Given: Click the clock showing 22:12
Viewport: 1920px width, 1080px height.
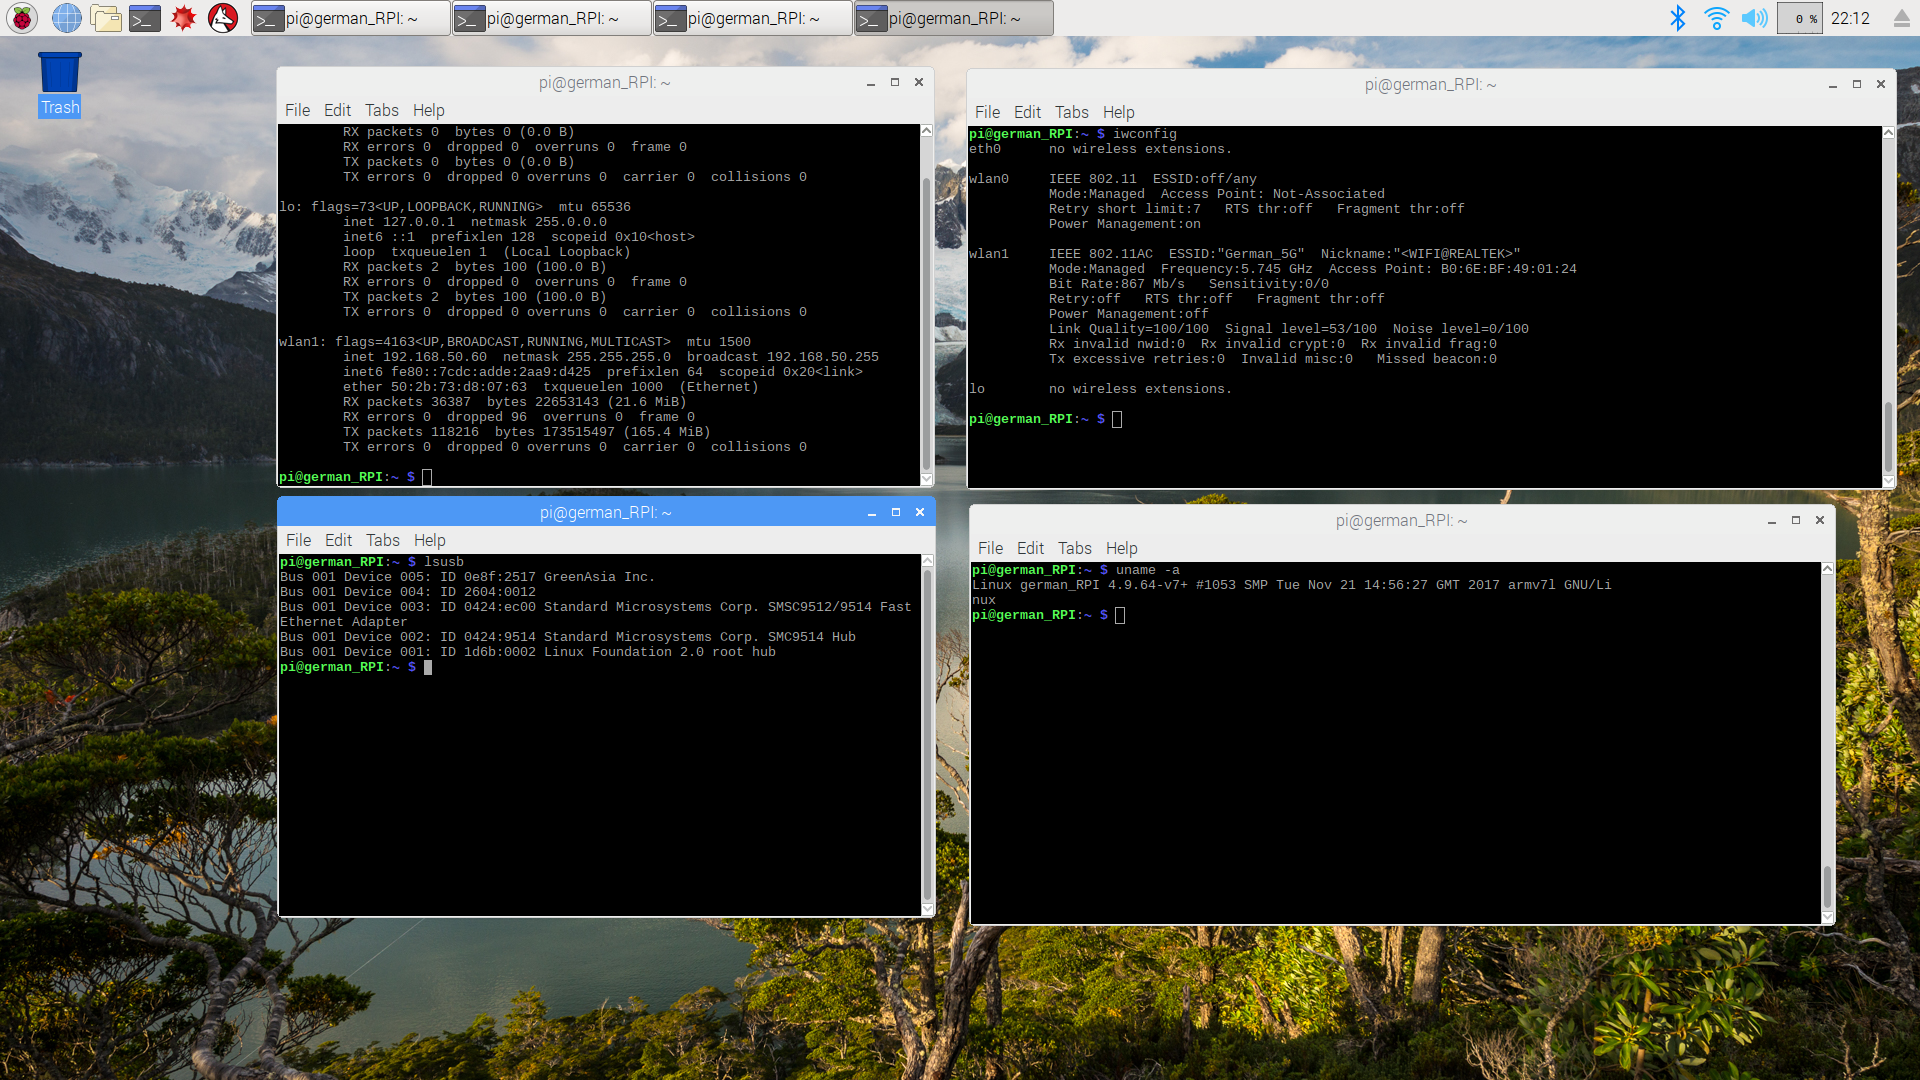Looking at the screenshot, I should (1850, 18).
